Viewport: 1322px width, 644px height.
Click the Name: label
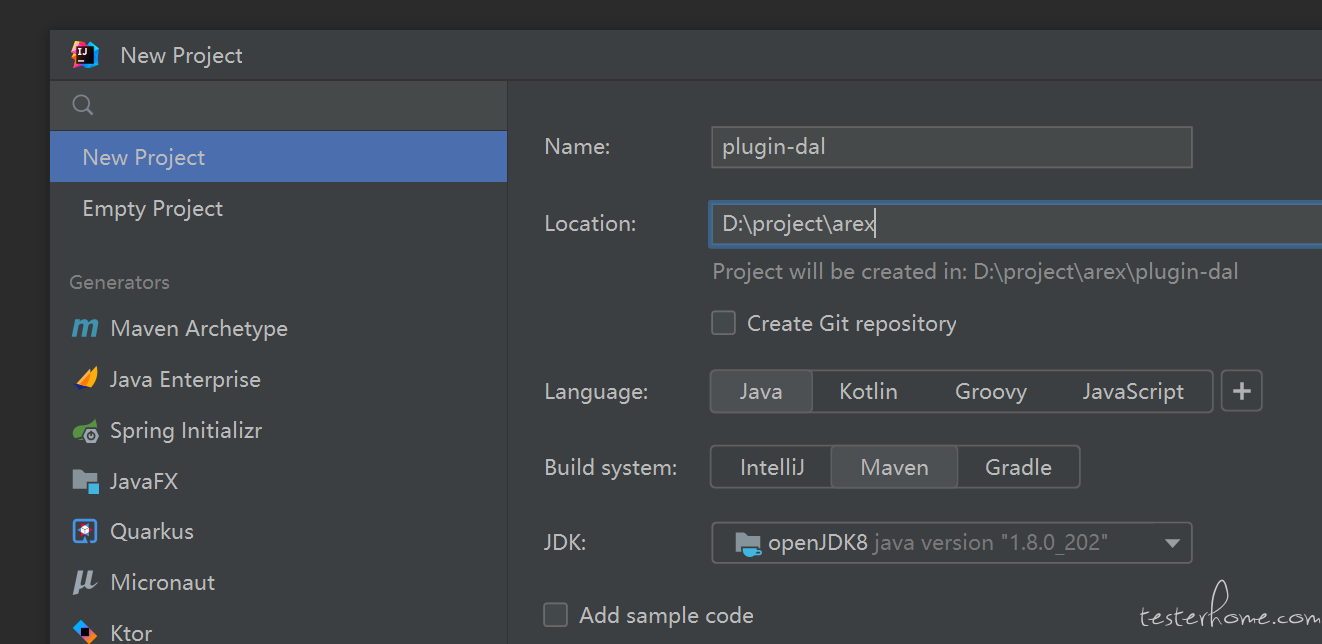click(577, 147)
